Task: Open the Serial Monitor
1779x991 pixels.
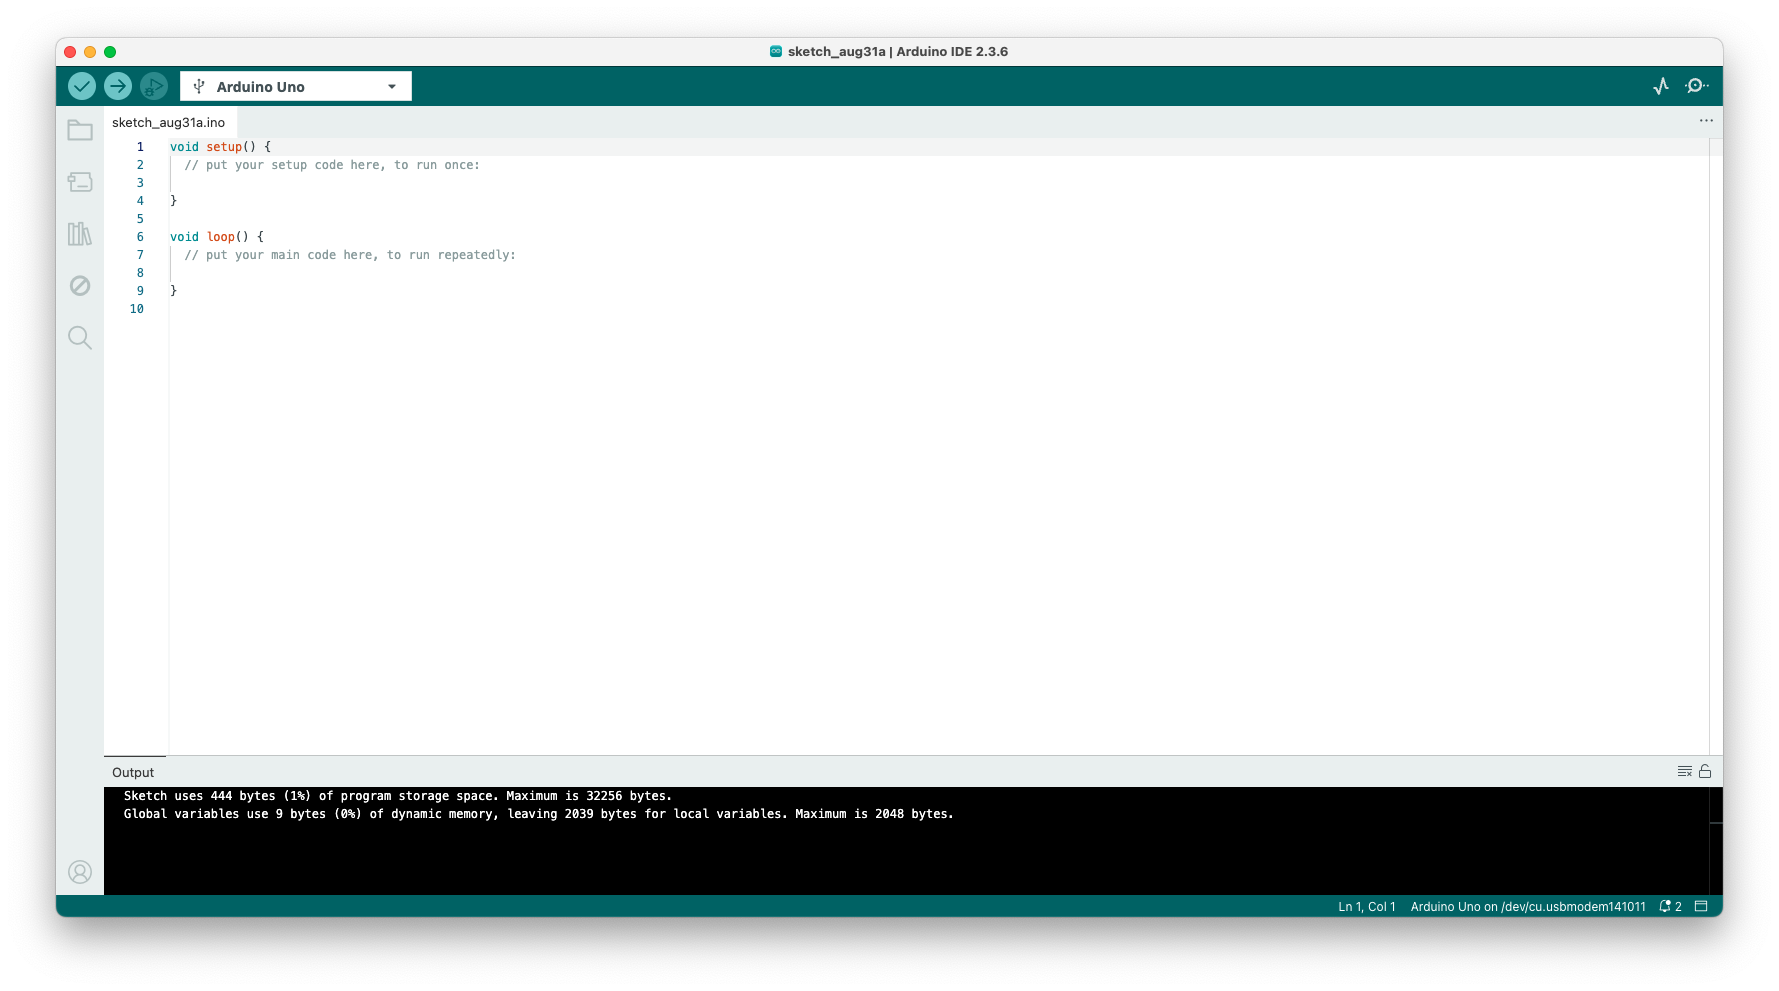Action: tap(1695, 86)
